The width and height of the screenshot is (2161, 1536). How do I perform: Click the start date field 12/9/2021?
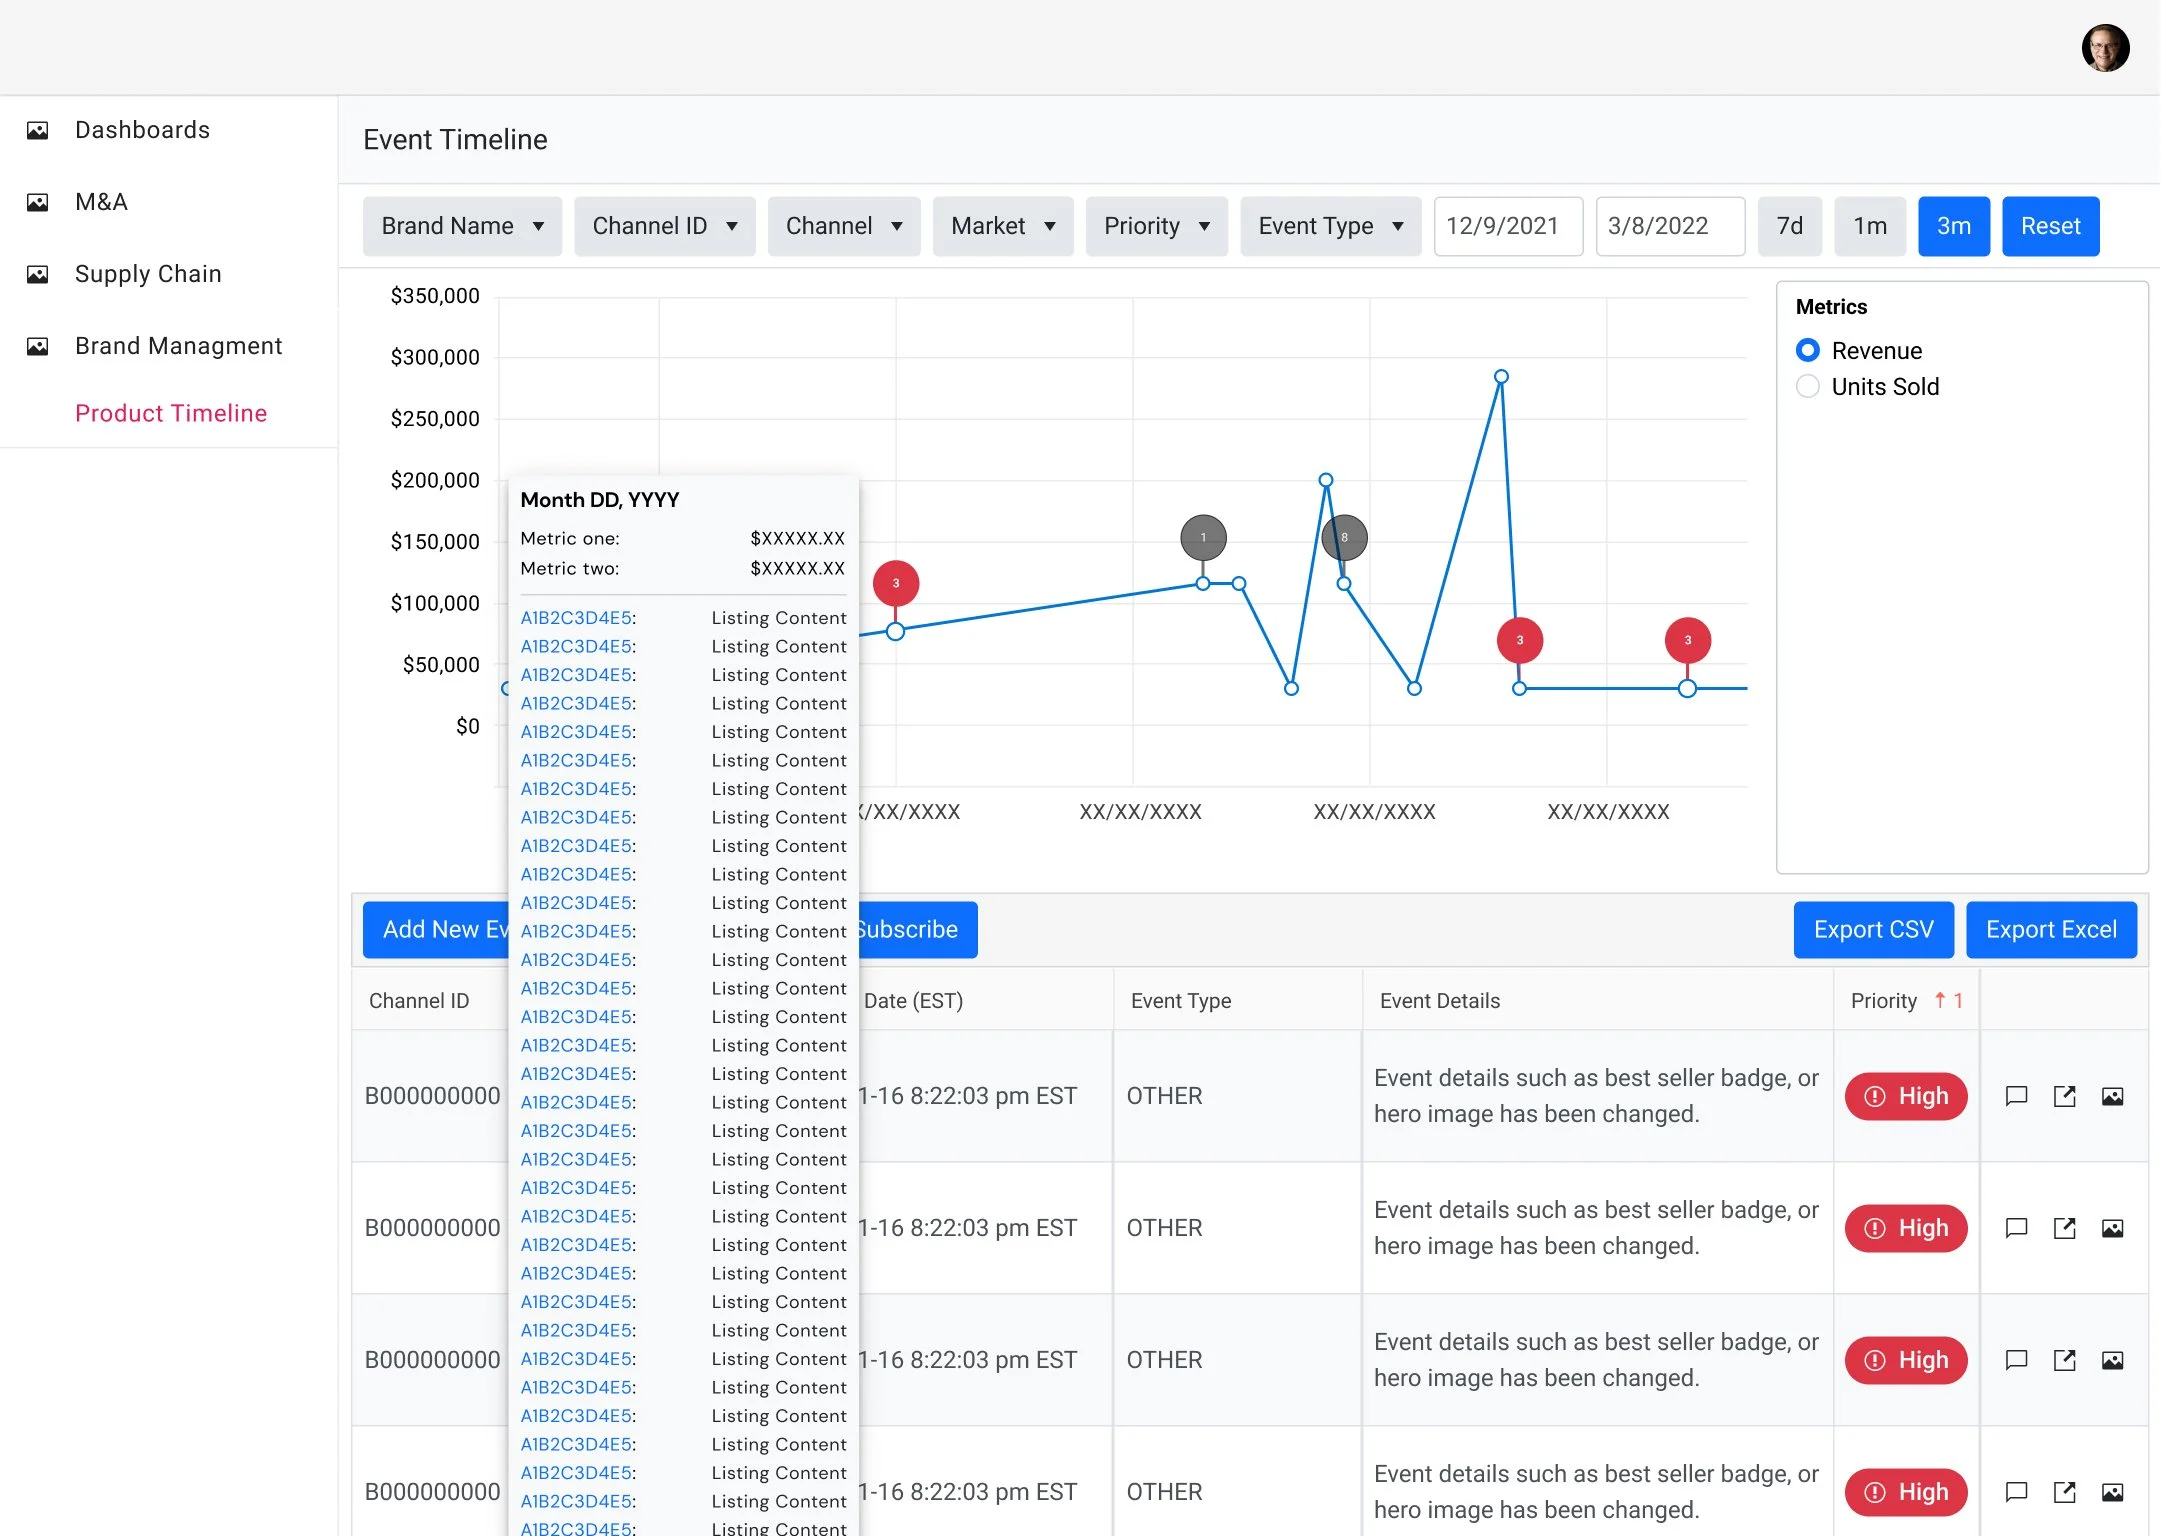[x=1508, y=226]
